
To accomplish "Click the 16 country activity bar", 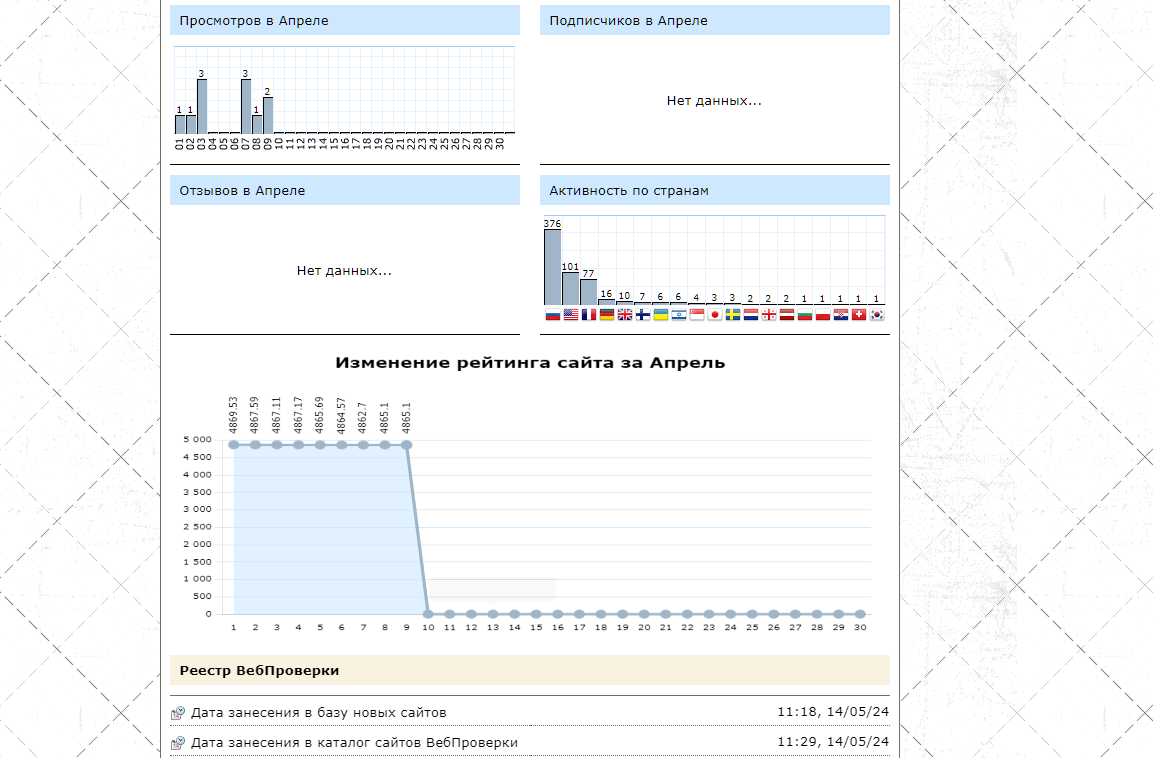I will (x=607, y=302).
